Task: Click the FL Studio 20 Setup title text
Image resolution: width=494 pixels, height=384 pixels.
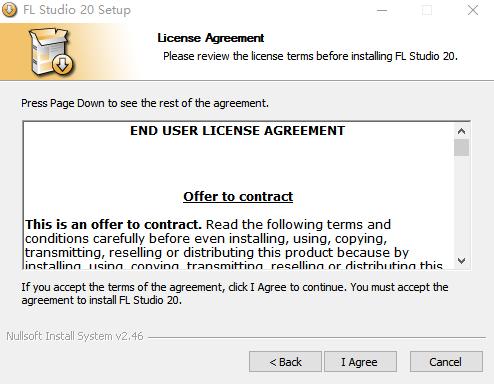Action: (x=77, y=10)
